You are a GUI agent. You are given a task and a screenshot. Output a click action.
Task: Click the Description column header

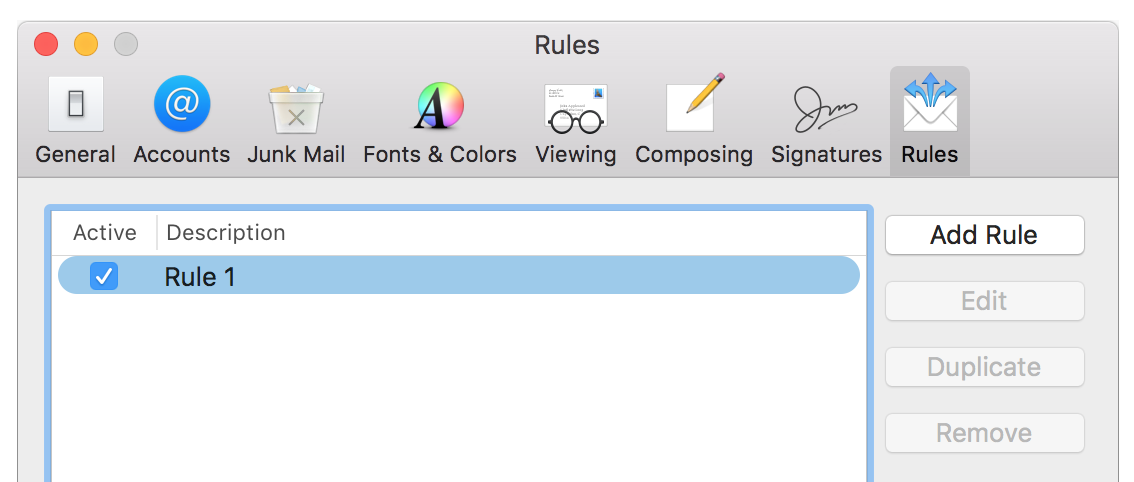click(x=226, y=232)
